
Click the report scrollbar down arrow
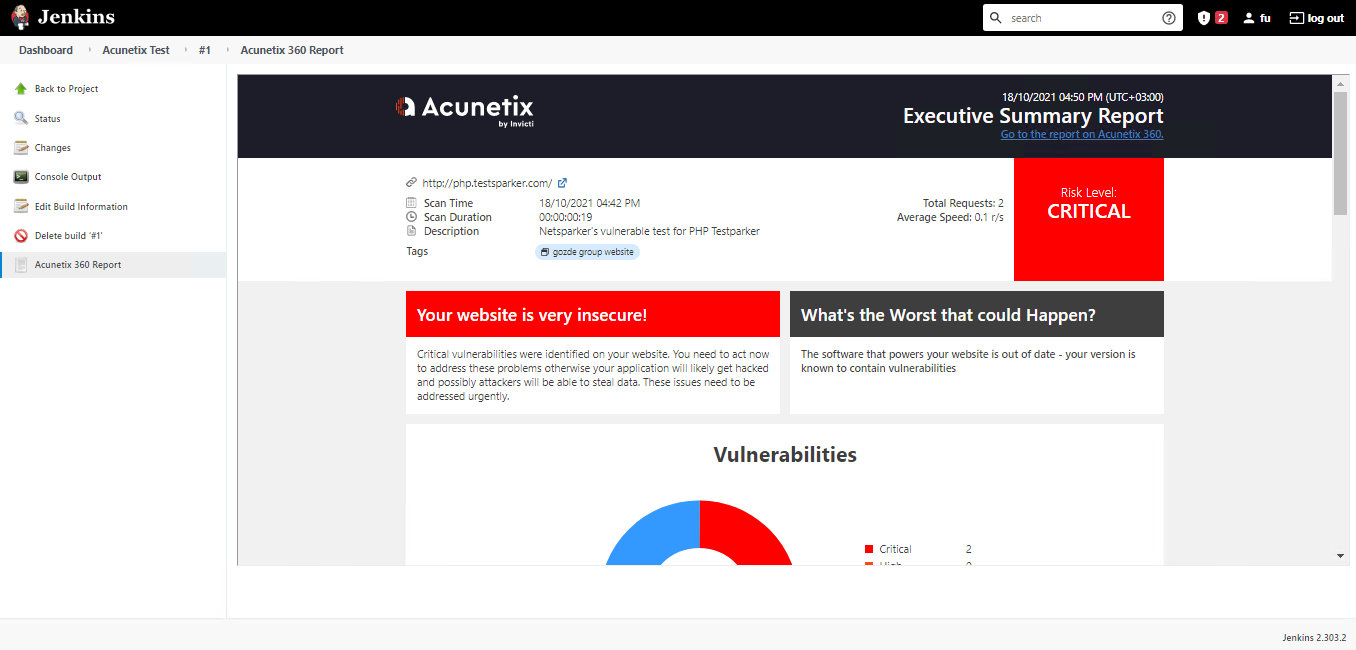point(1341,555)
